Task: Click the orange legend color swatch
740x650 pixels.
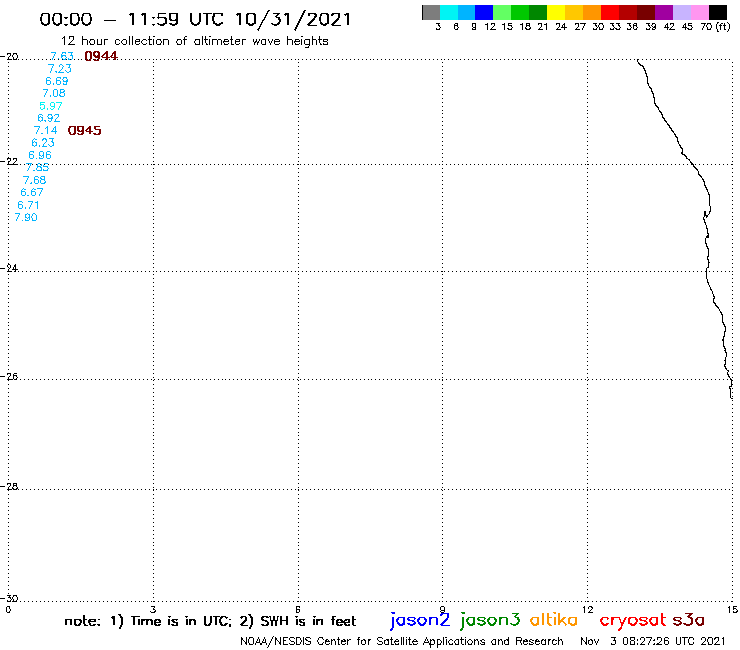Action: pyautogui.click(x=592, y=12)
